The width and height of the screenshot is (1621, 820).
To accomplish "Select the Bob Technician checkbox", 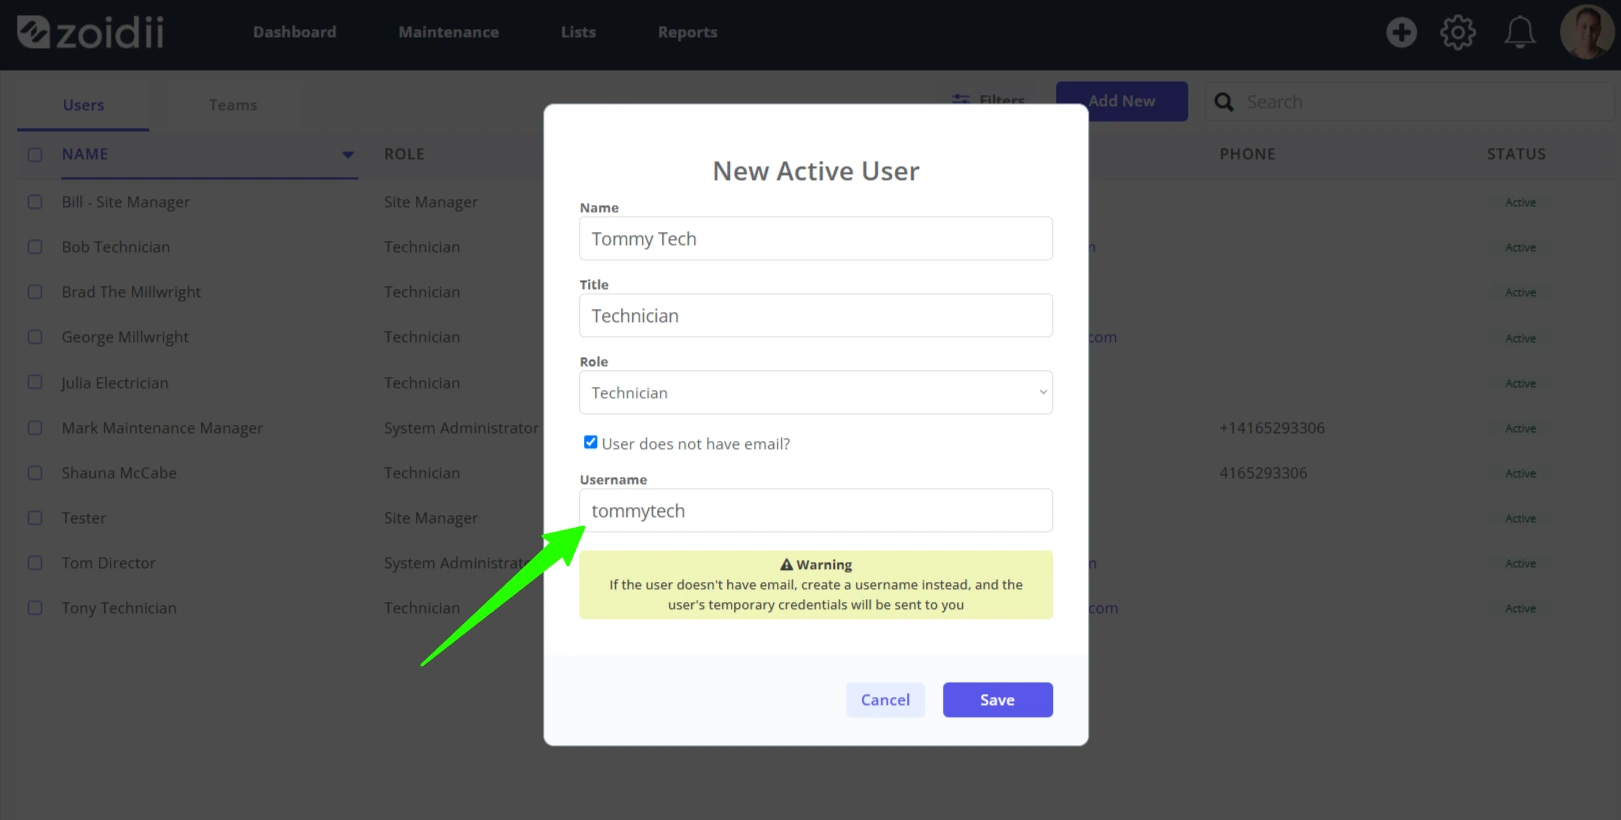I will coord(35,247).
